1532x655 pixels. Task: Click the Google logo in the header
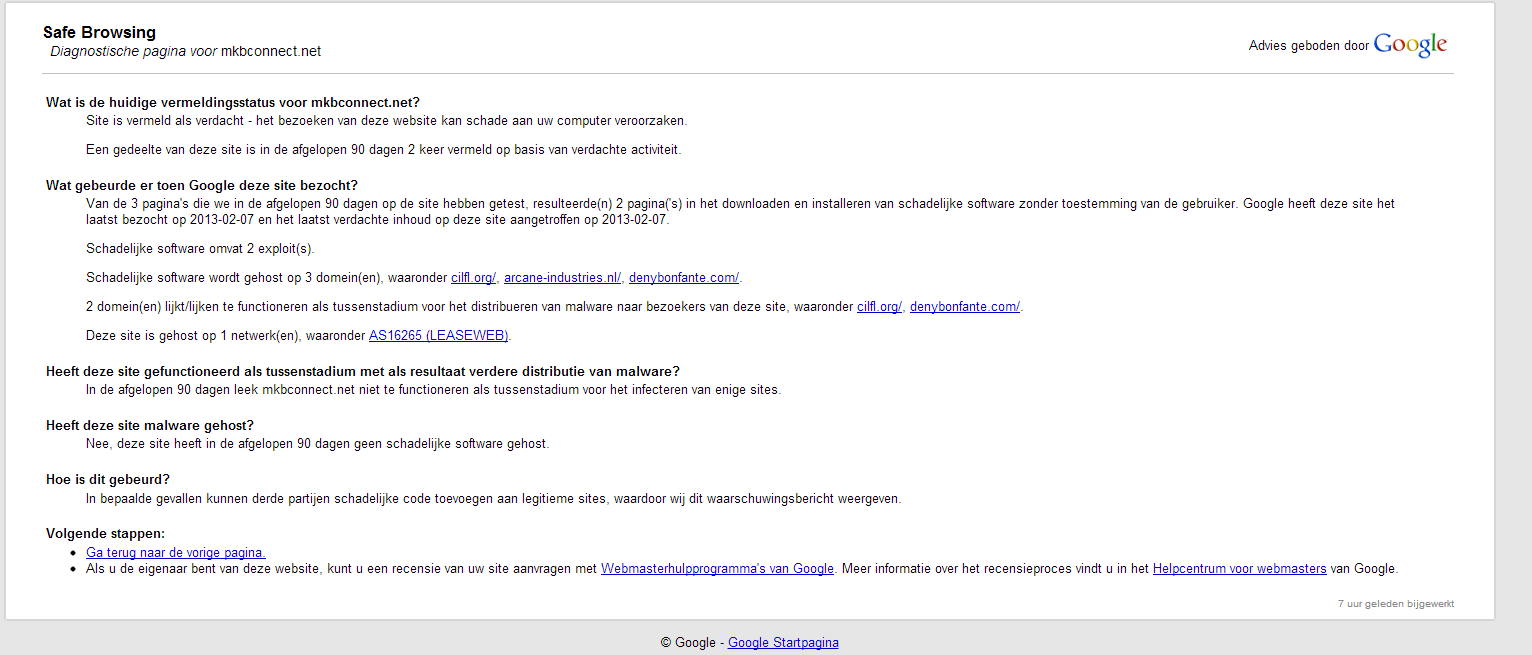[x=1410, y=45]
